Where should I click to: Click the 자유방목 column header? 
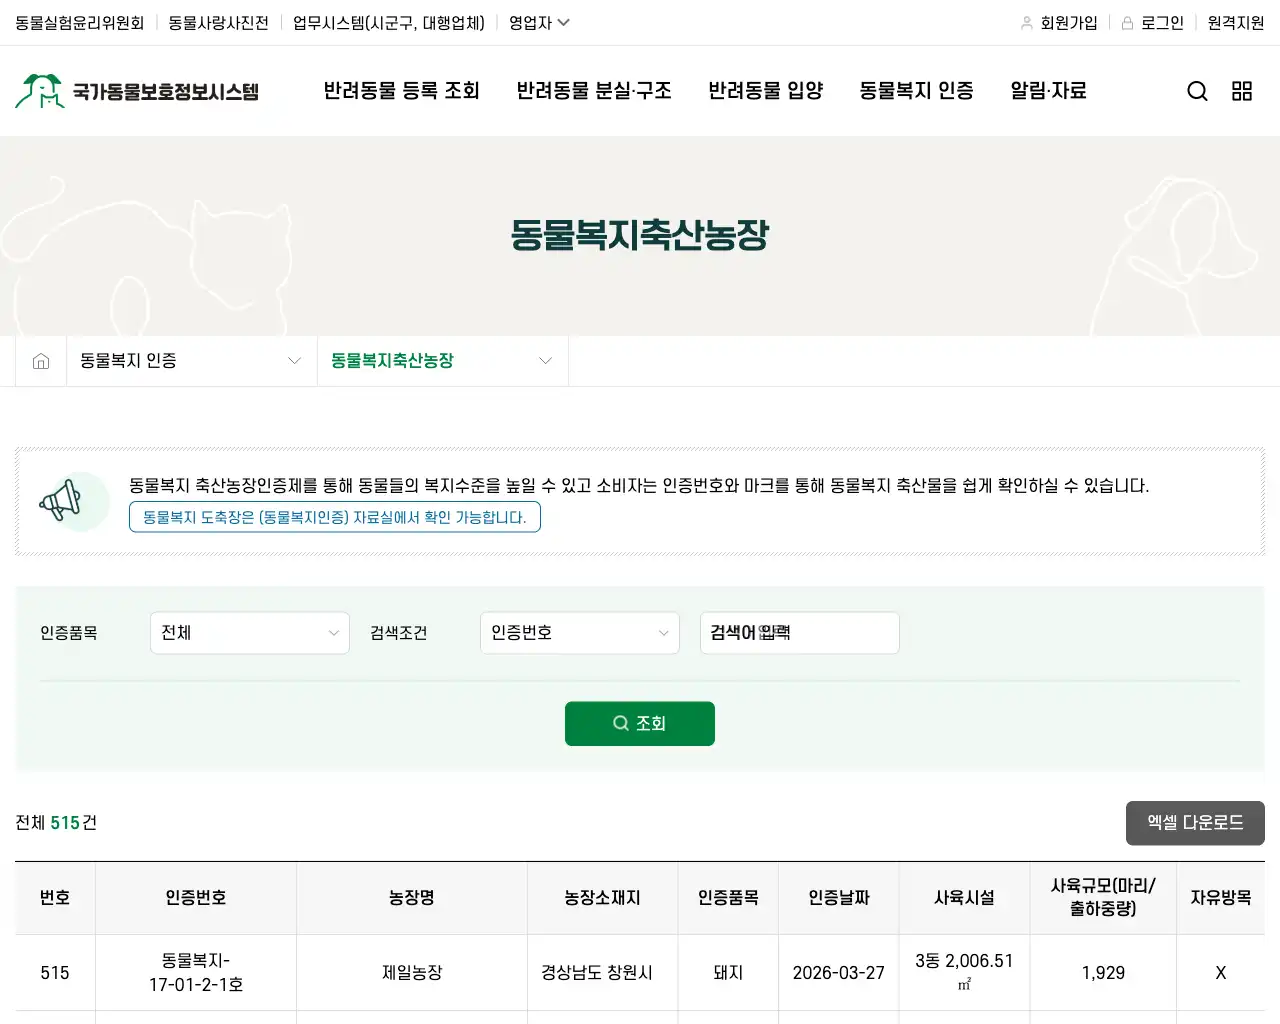tap(1221, 898)
